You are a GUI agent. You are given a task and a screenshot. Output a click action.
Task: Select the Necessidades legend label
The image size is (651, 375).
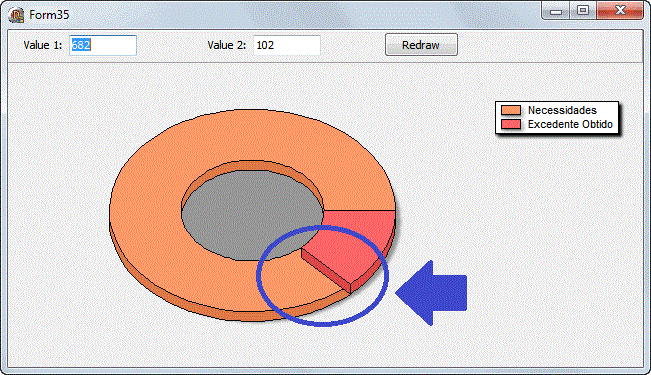[562, 110]
